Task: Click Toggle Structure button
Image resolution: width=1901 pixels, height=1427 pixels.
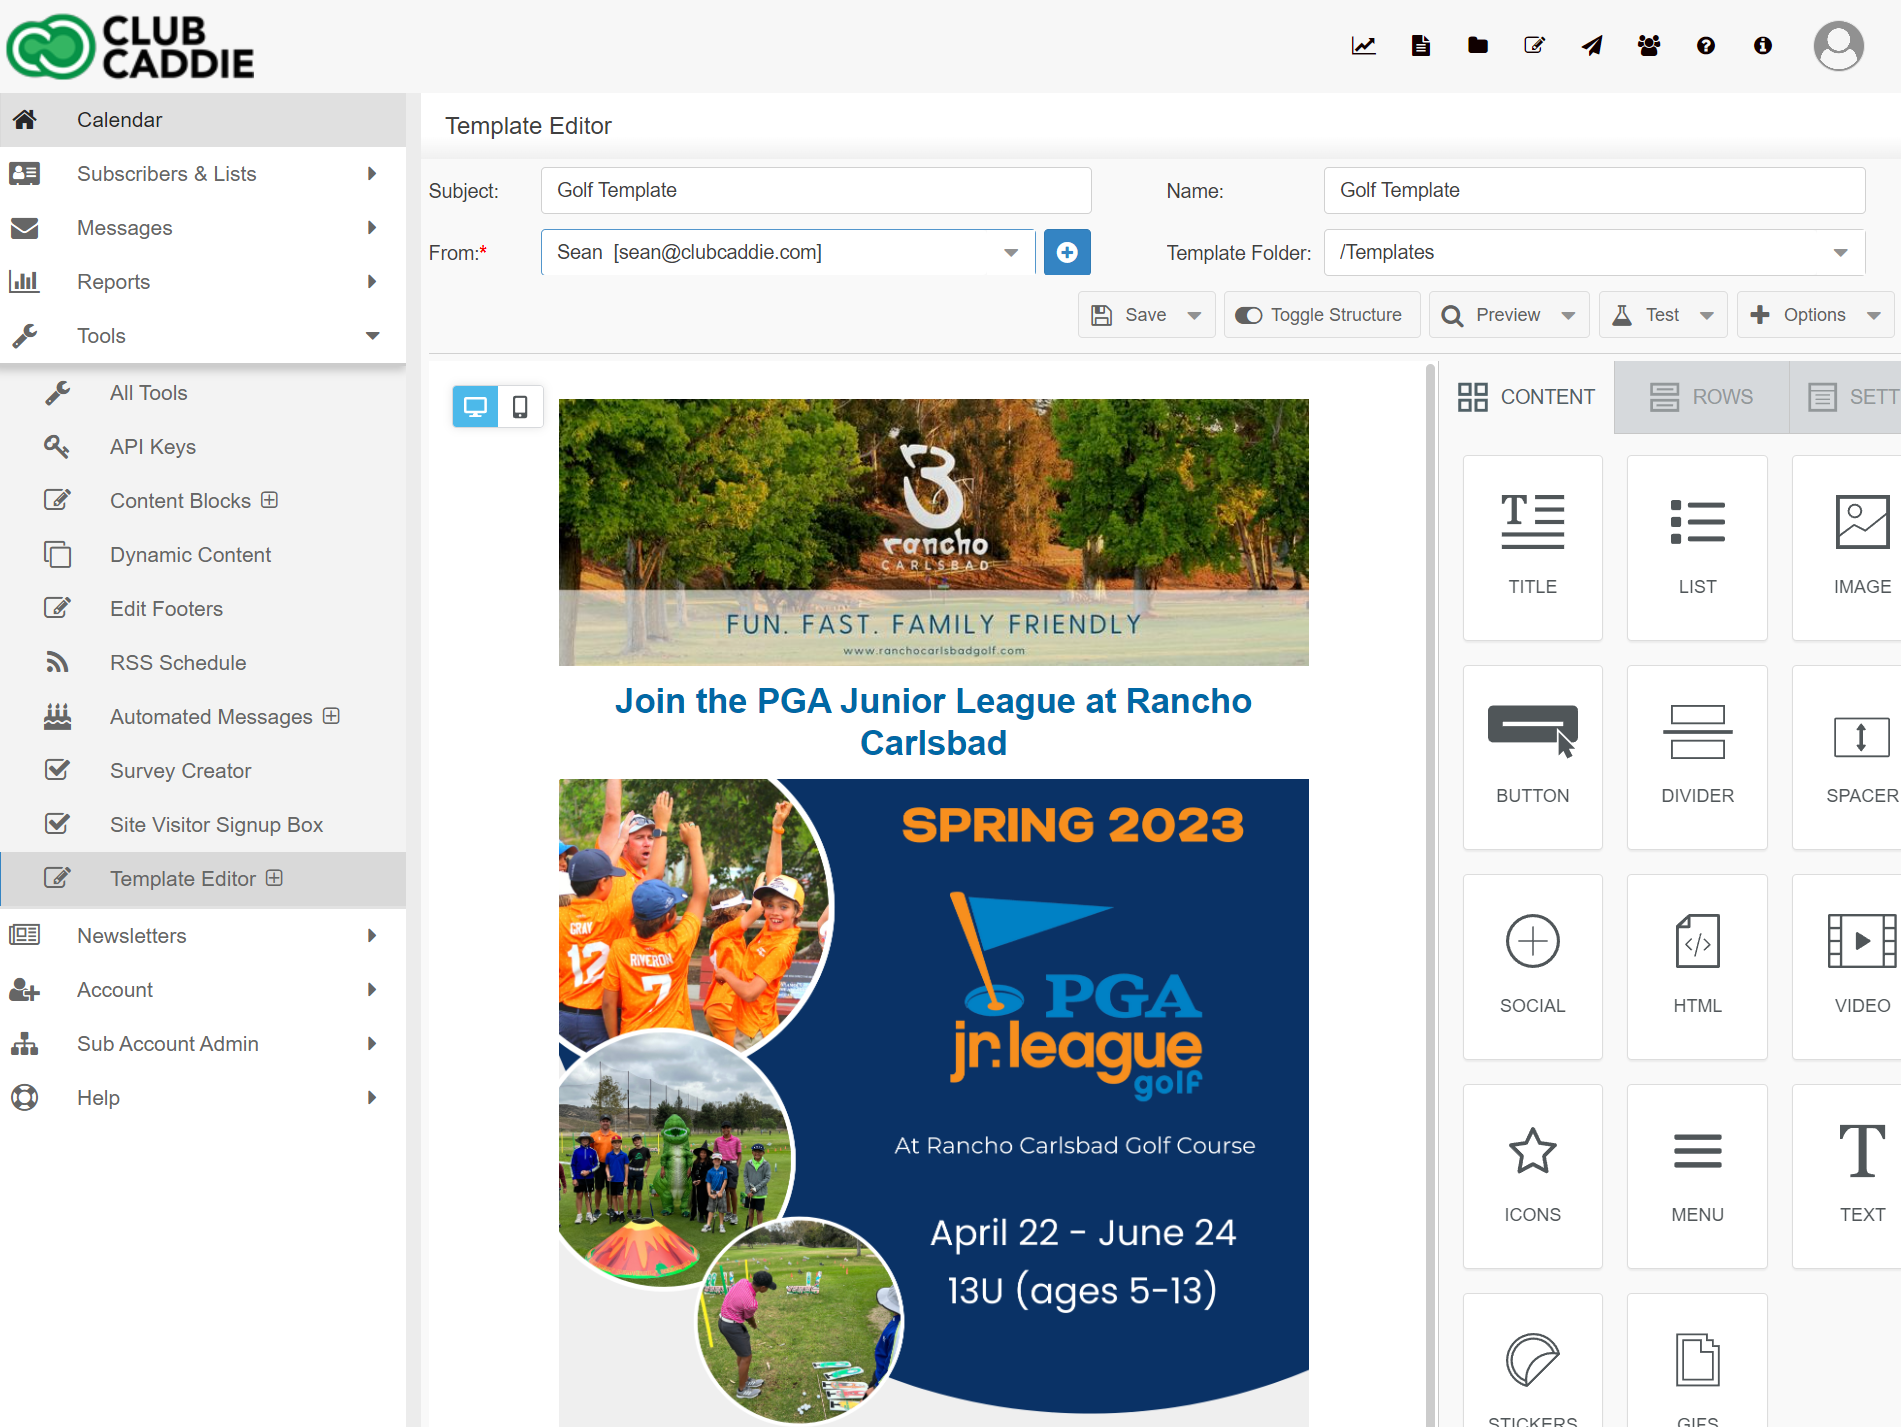Action: (x=1321, y=315)
